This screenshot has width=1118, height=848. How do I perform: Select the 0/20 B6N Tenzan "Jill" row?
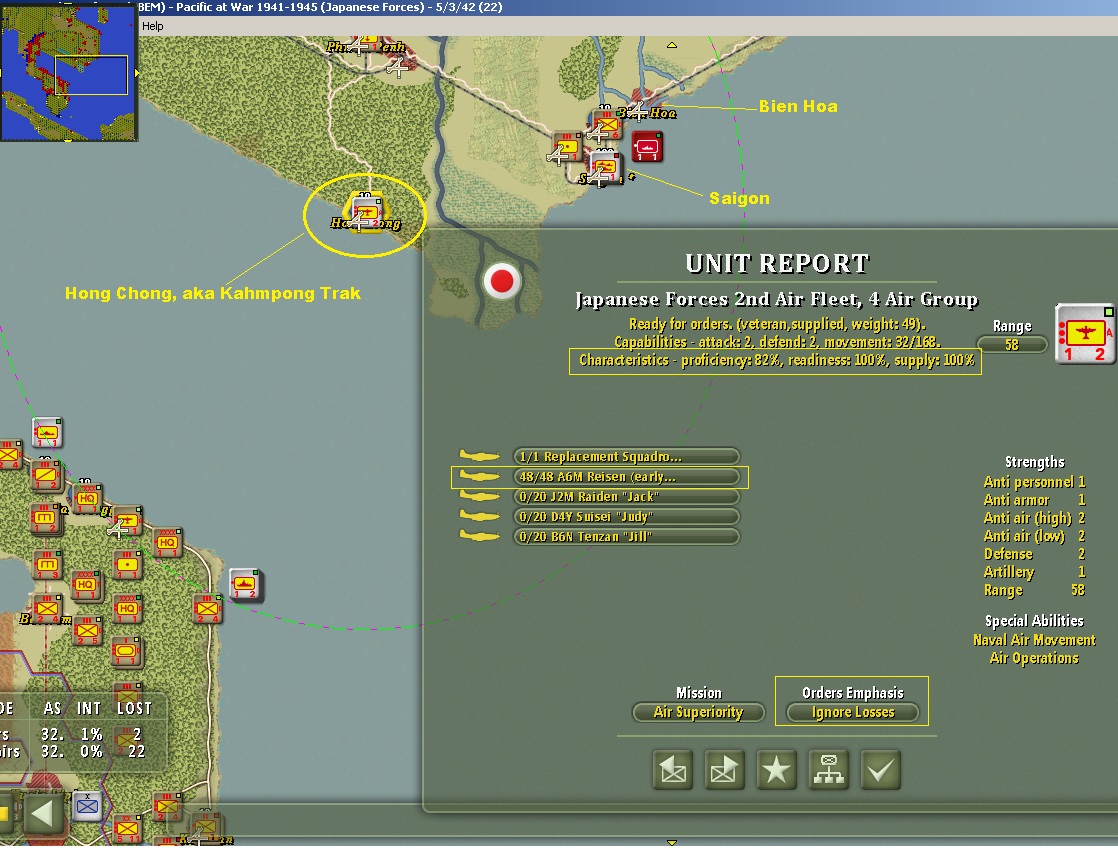coord(626,536)
